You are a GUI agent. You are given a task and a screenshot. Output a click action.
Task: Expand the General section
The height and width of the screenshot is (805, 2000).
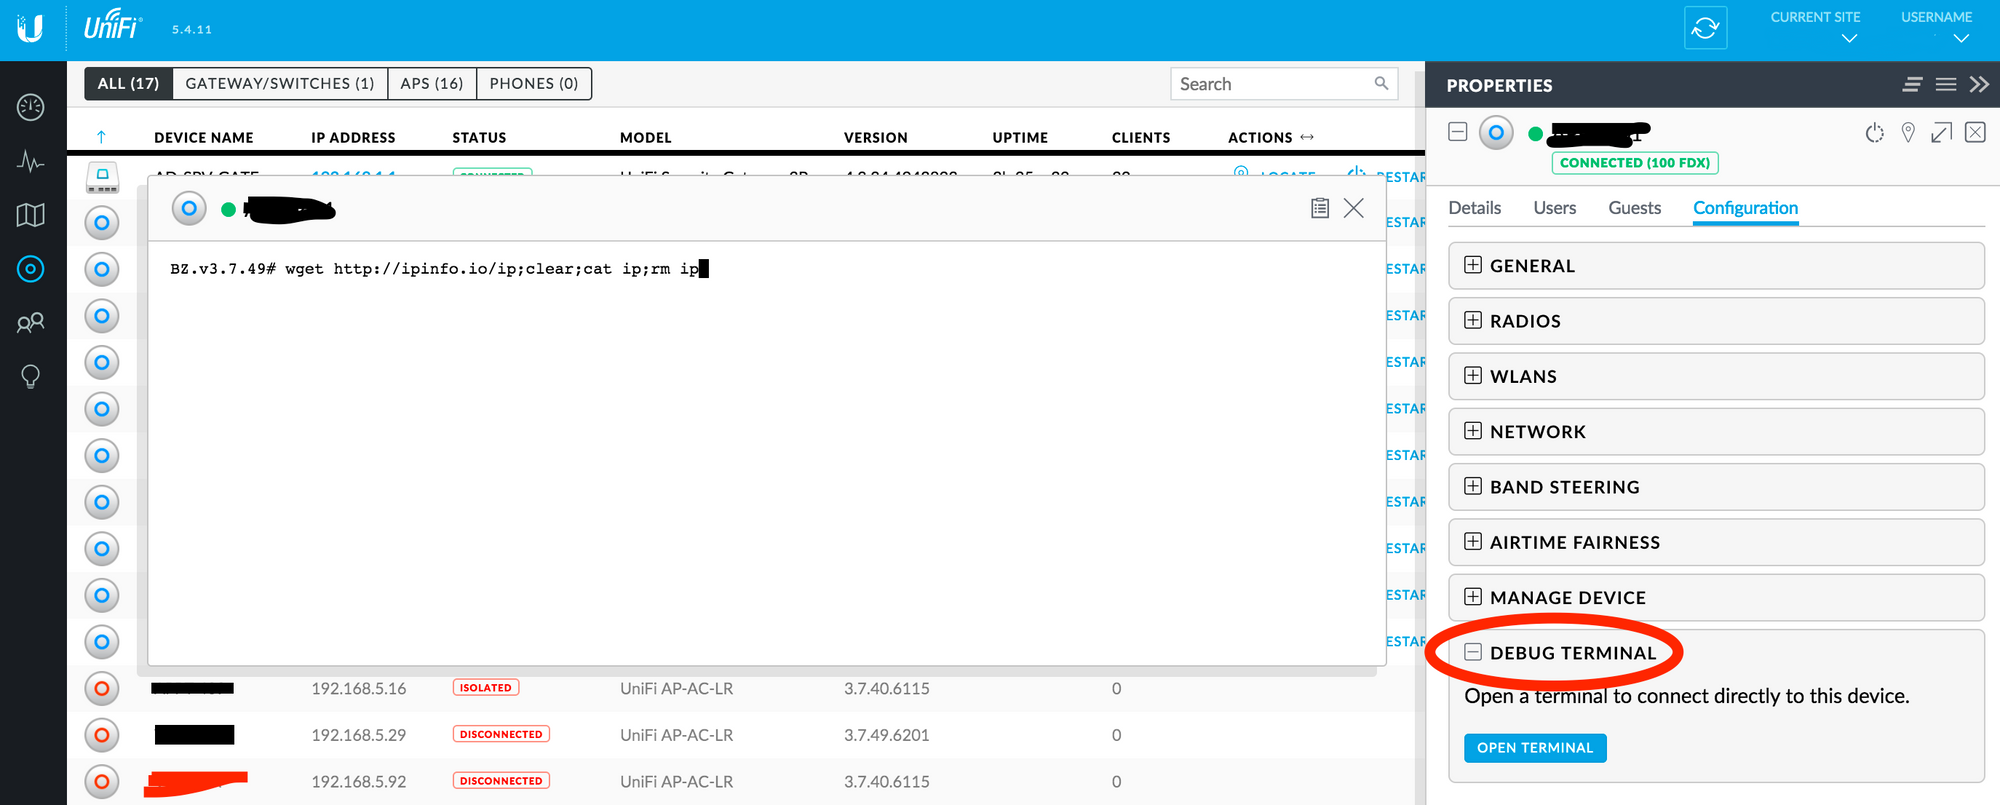point(1716,266)
